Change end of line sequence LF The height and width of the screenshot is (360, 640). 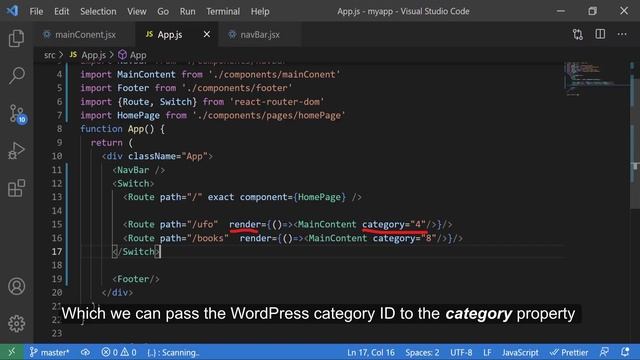click(487, 352)
